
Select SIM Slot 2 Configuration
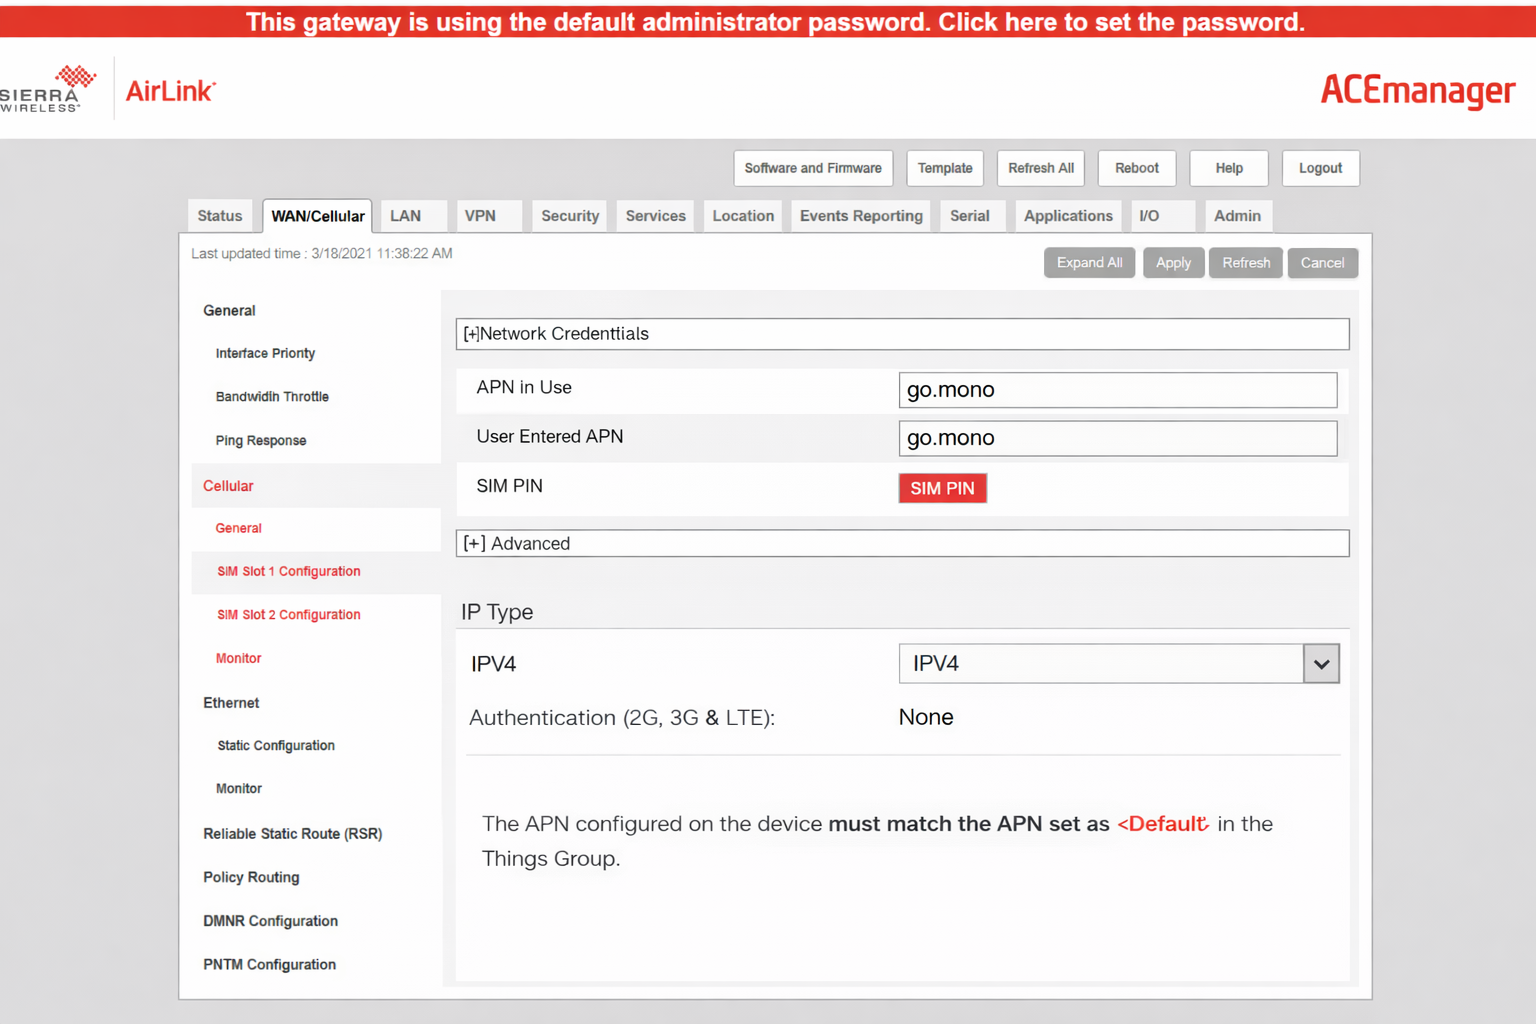point(288,615)
